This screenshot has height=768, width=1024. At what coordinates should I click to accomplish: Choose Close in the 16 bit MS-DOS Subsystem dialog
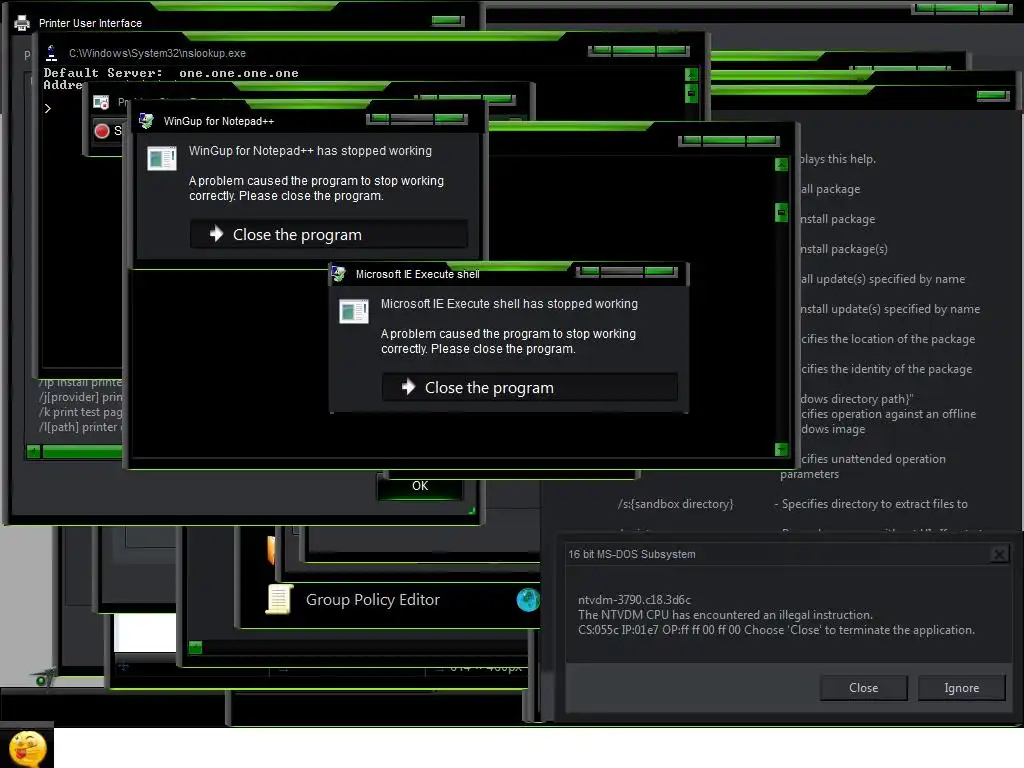tap(863, 688)
